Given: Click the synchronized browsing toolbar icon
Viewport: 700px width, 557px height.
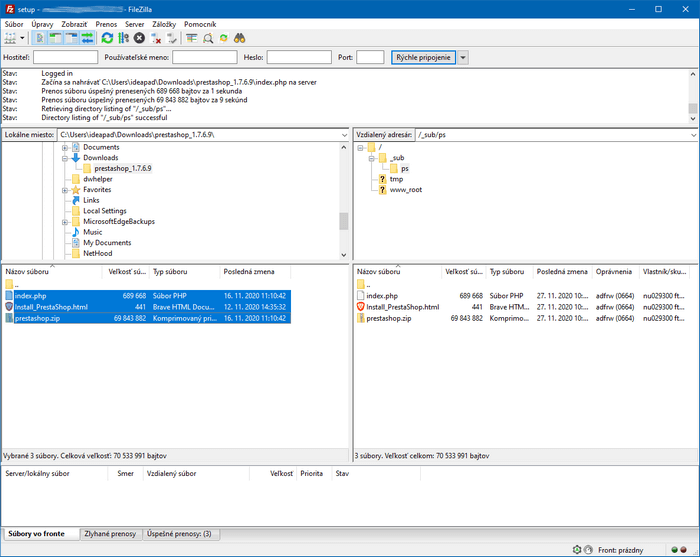Looking at the screenshot, I should pos(223,38).
